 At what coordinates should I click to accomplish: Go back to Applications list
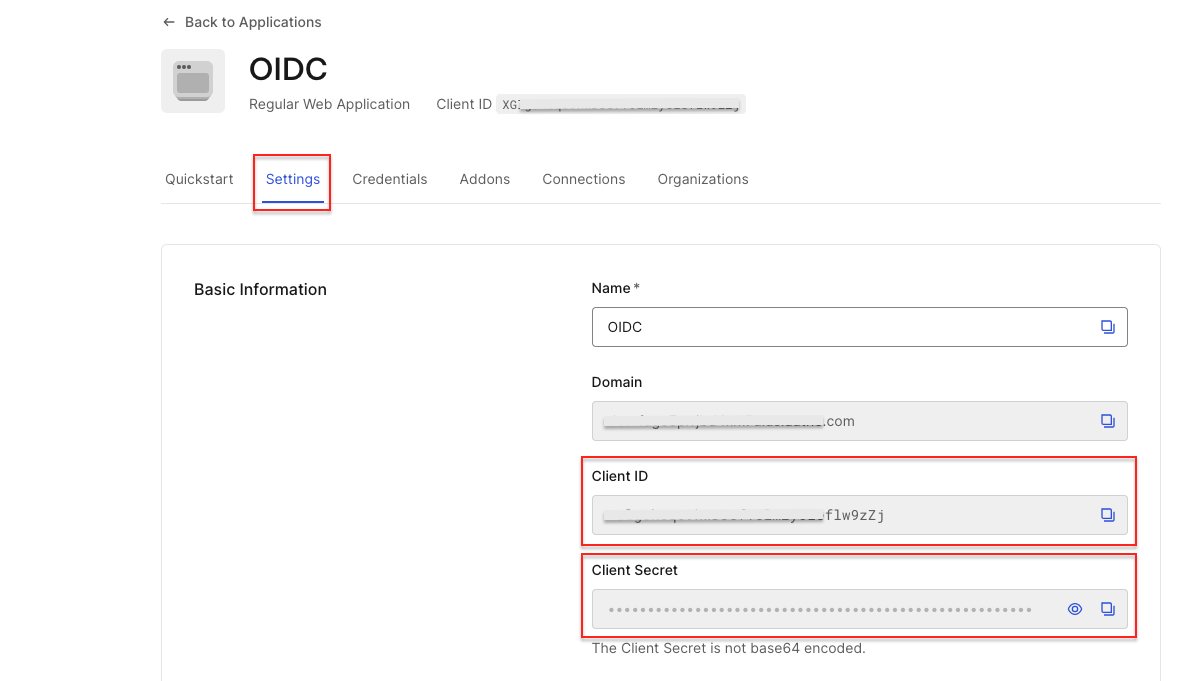pos(253,22)
